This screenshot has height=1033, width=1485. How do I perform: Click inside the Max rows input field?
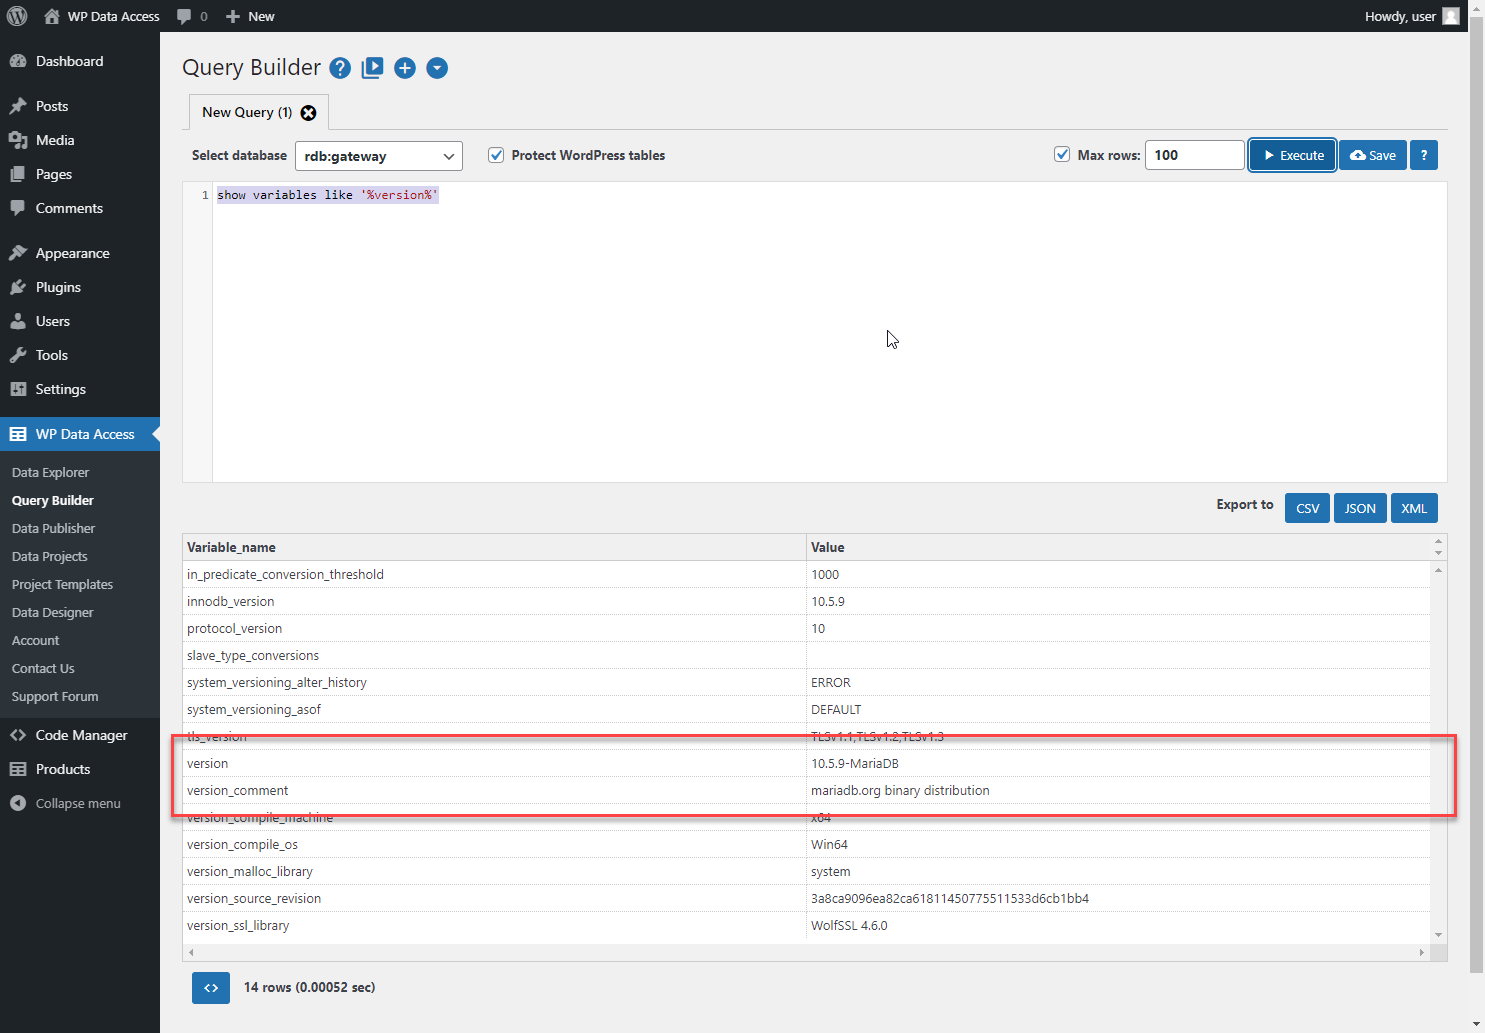[1194, 155]
